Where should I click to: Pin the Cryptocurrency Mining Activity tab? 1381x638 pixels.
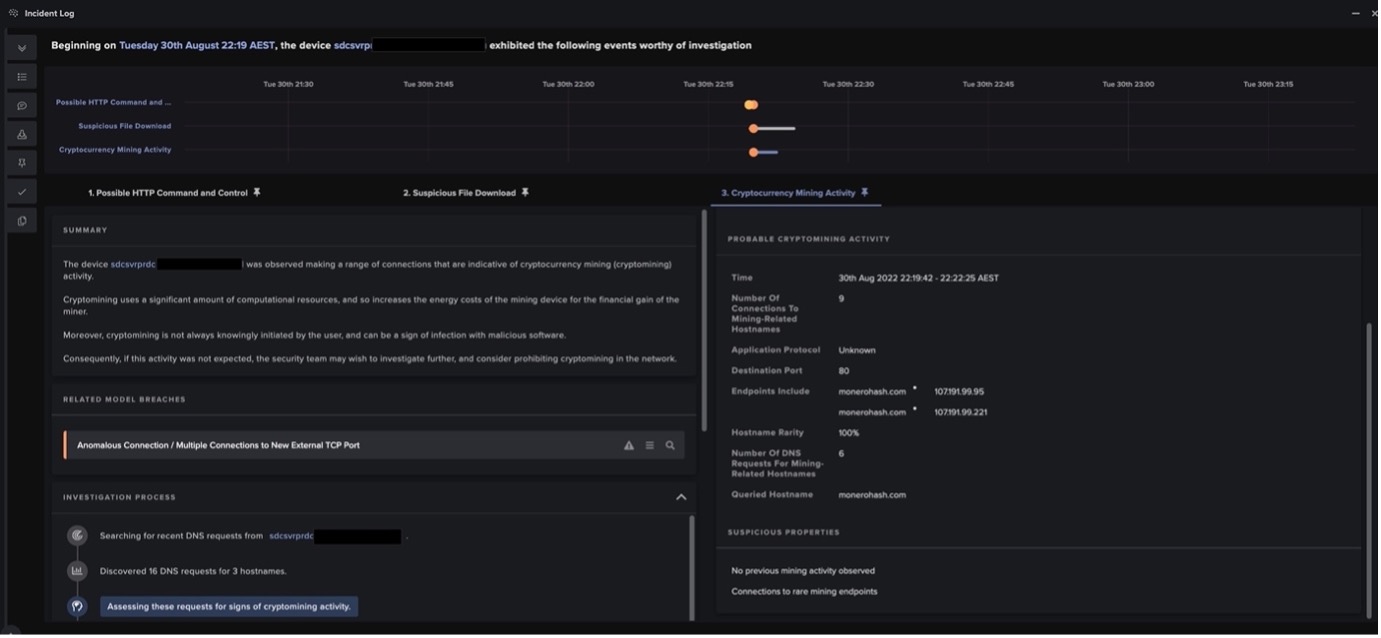pos(865,192)
